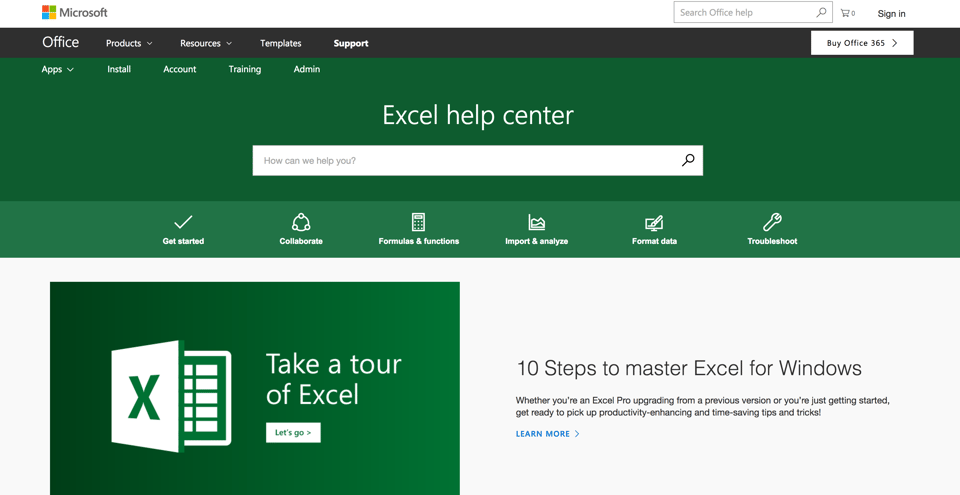The height and width of the screenshot is (495, 960).
Task: Open the Collaborate icon link
Action: 301,222
